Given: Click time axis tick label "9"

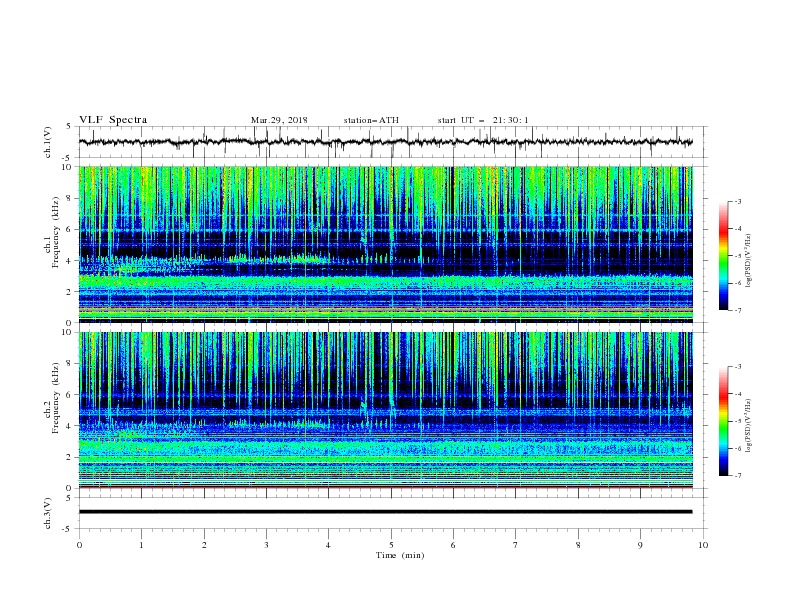Looking at the screenshot, I should coord(640,545).
